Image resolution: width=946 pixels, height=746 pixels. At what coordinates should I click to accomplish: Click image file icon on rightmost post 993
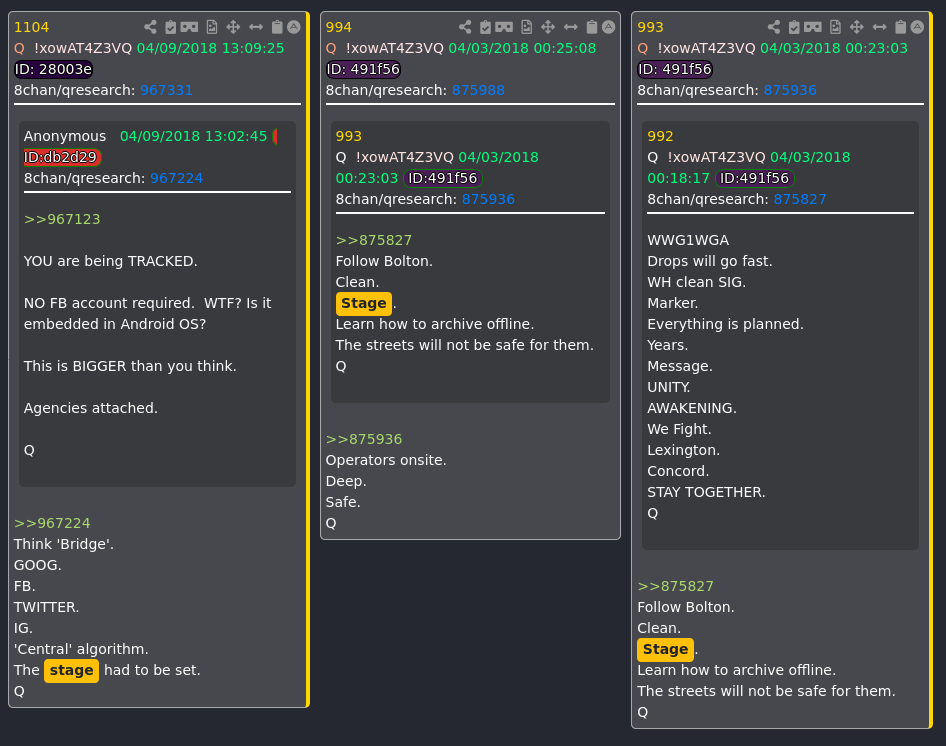(x=836, y=27)
